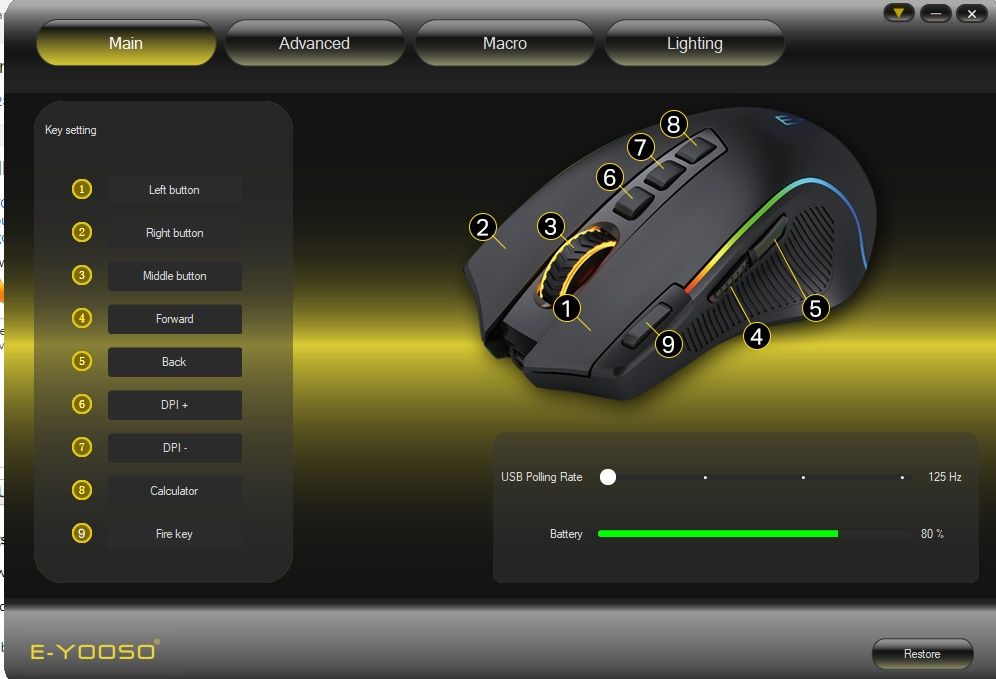Close the E-YOOSO window
Viewport: 996px width, 679px height.
[972, 13]
